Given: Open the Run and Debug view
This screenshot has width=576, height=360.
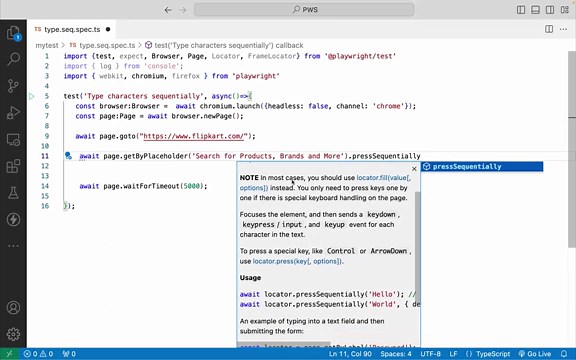Looking at the screenshot, I should click(x=13, y=113).
